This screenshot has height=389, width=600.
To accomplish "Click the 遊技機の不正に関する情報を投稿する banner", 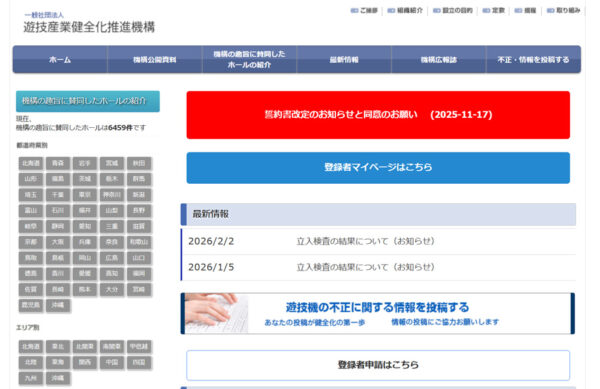I will 378,313.
